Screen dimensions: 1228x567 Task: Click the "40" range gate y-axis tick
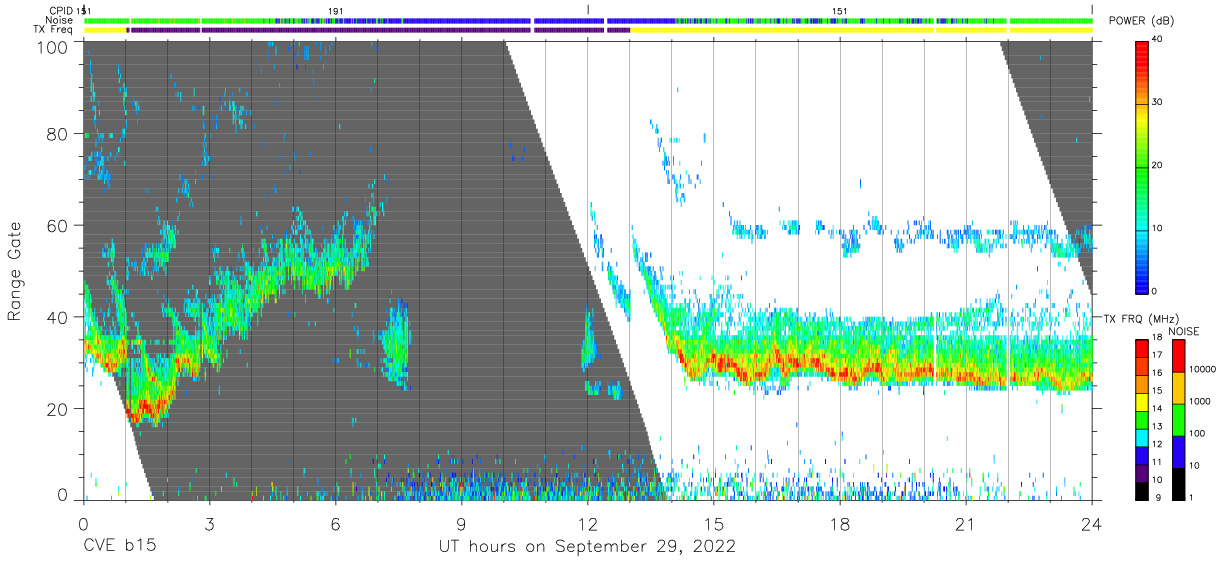(x=56, y=318)
